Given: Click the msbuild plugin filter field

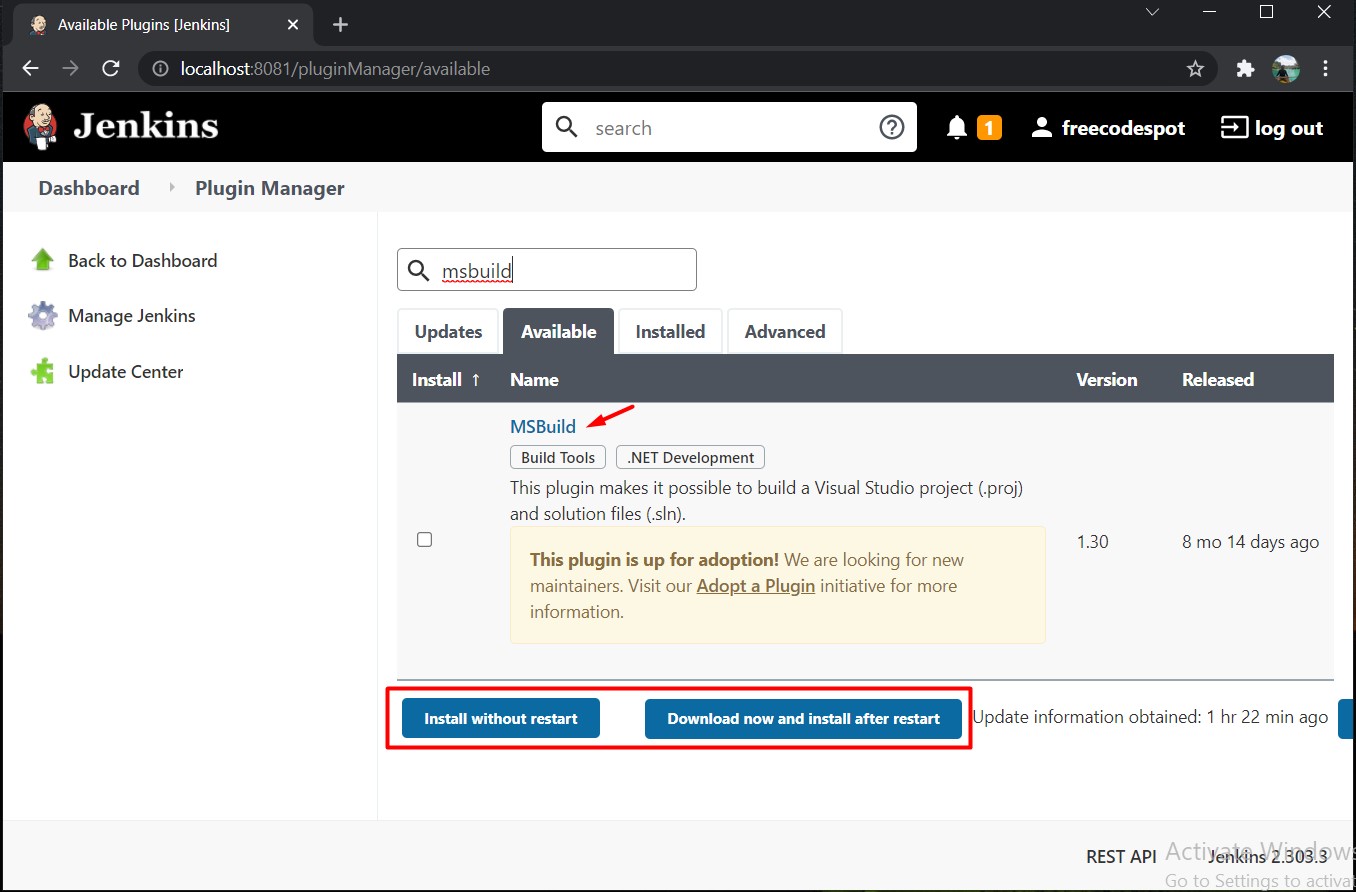Looking at the screenshot, I should [x=547, y=270].
